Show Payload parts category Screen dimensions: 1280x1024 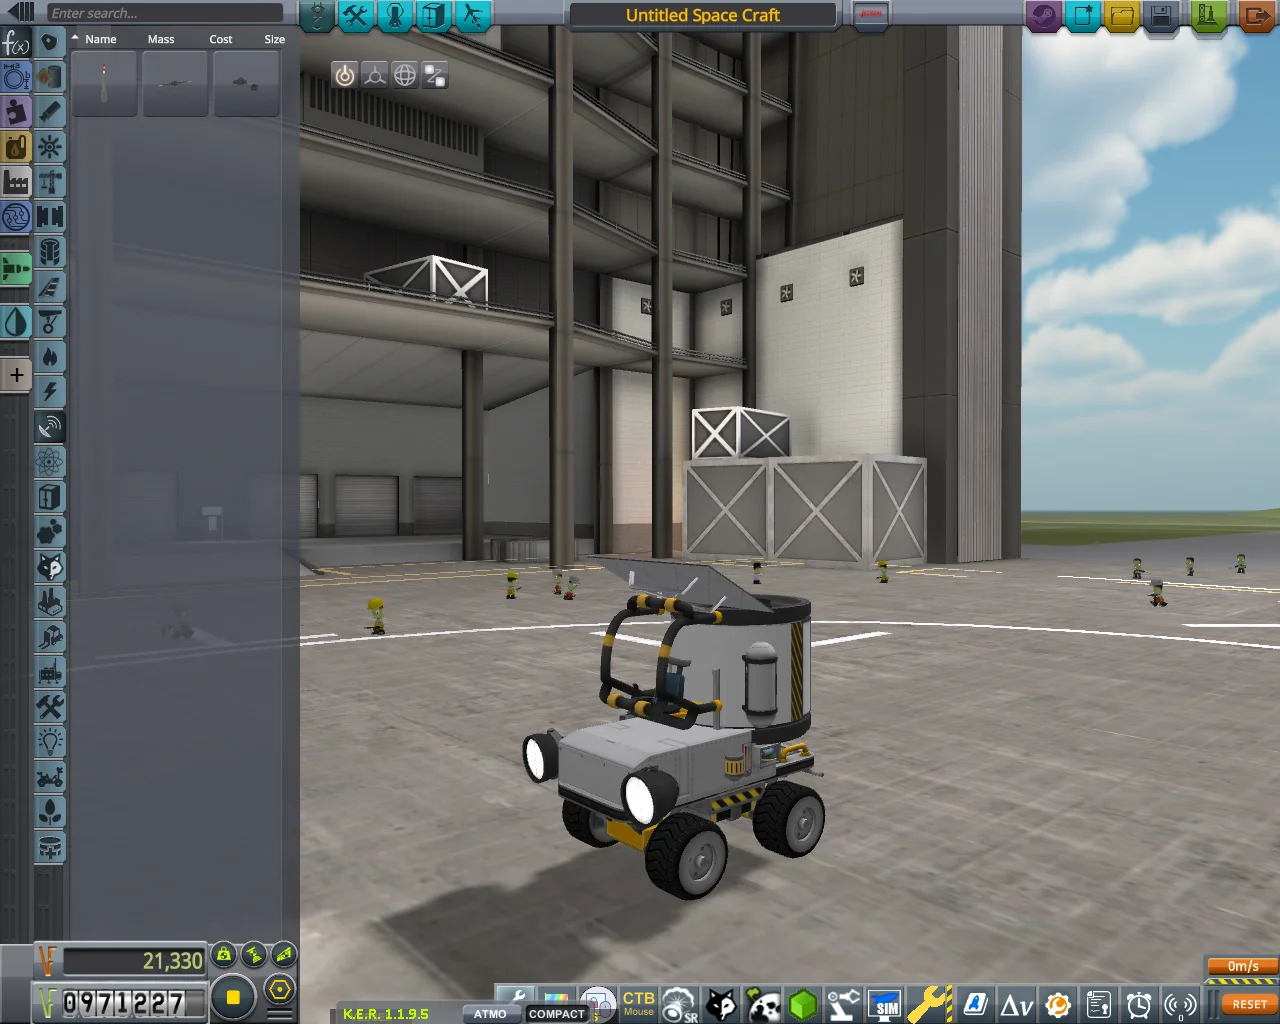(x=50, y=252)
